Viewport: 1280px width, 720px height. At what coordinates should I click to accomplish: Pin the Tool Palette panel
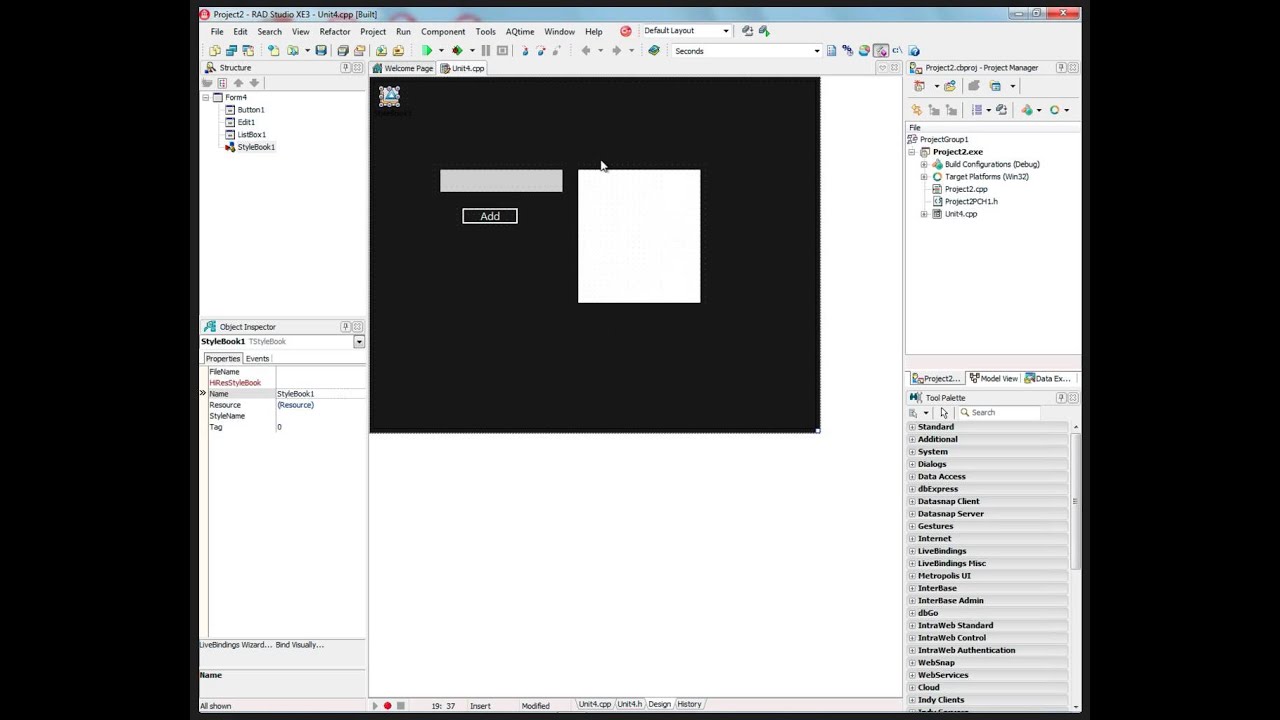[x=1062, y=398]
